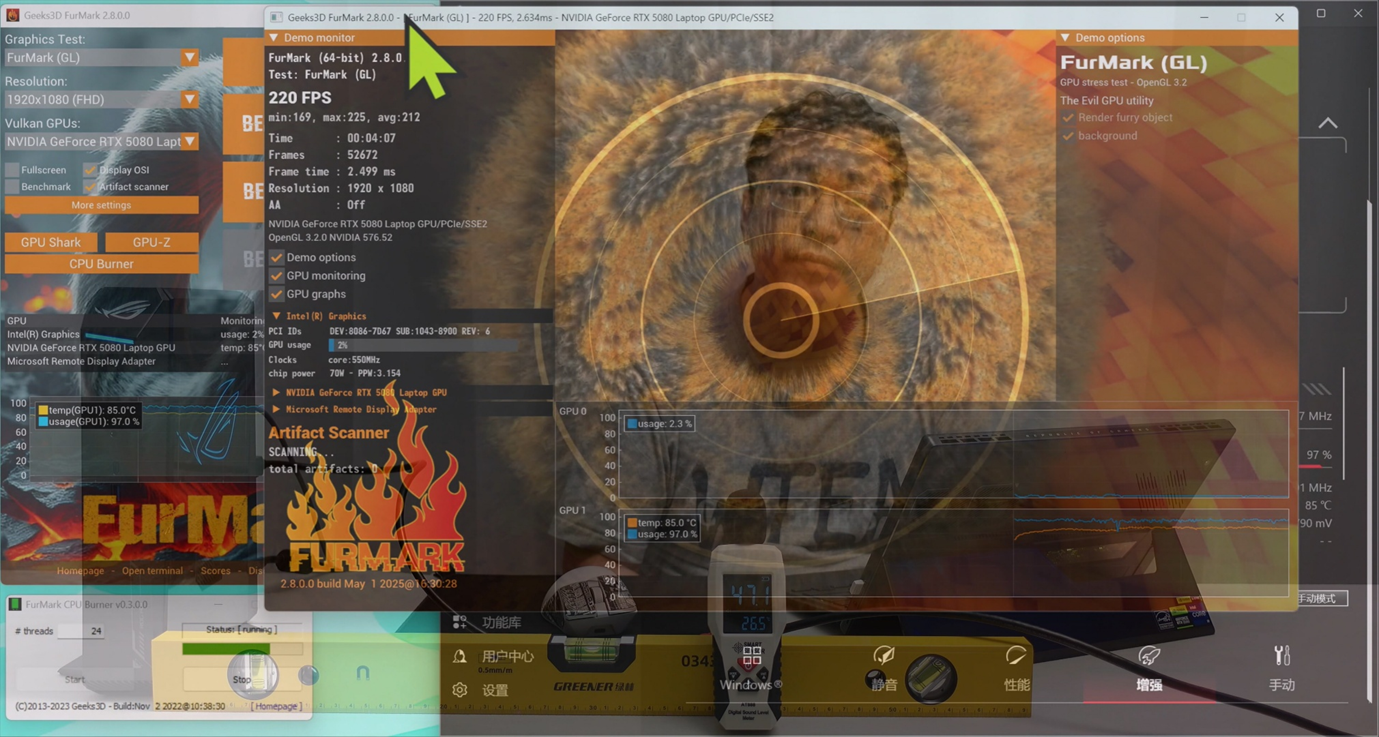Image resolution: width=1379 pixels, height=737 pixels.
Task: Uncheck GPU graphs in the demo monitor
Action: 277,294
